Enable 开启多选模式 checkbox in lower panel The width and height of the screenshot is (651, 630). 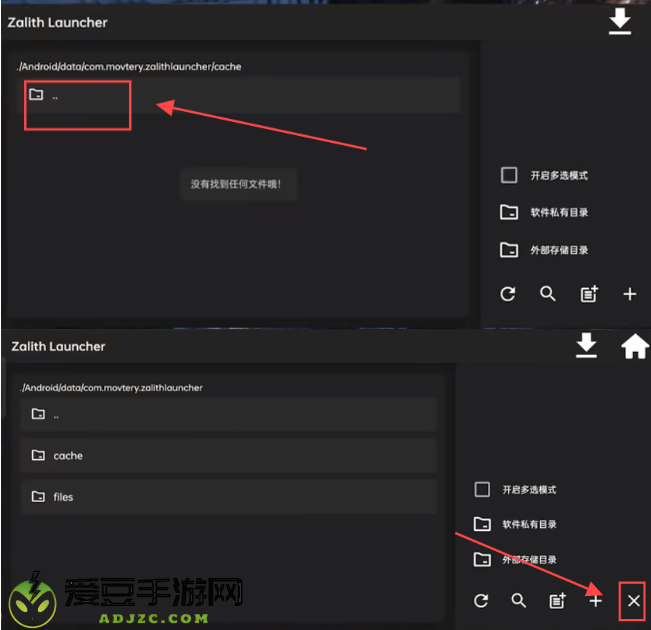(x=482, y=490)
